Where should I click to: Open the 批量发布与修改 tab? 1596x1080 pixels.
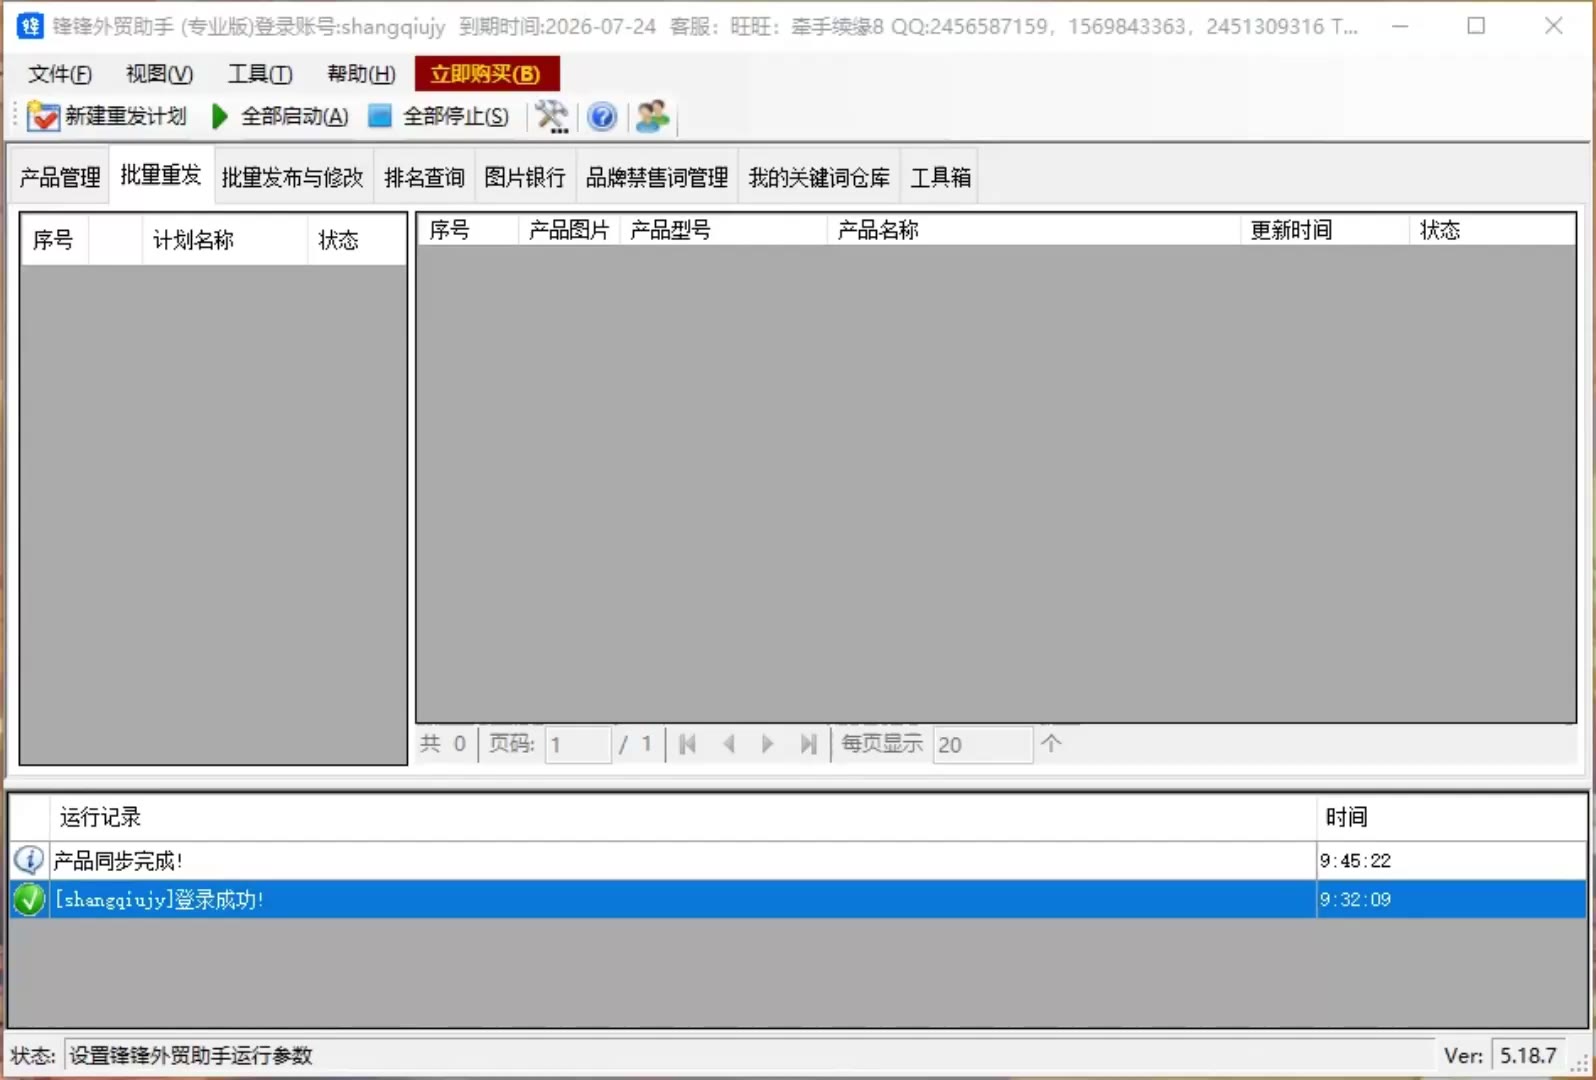292,177
